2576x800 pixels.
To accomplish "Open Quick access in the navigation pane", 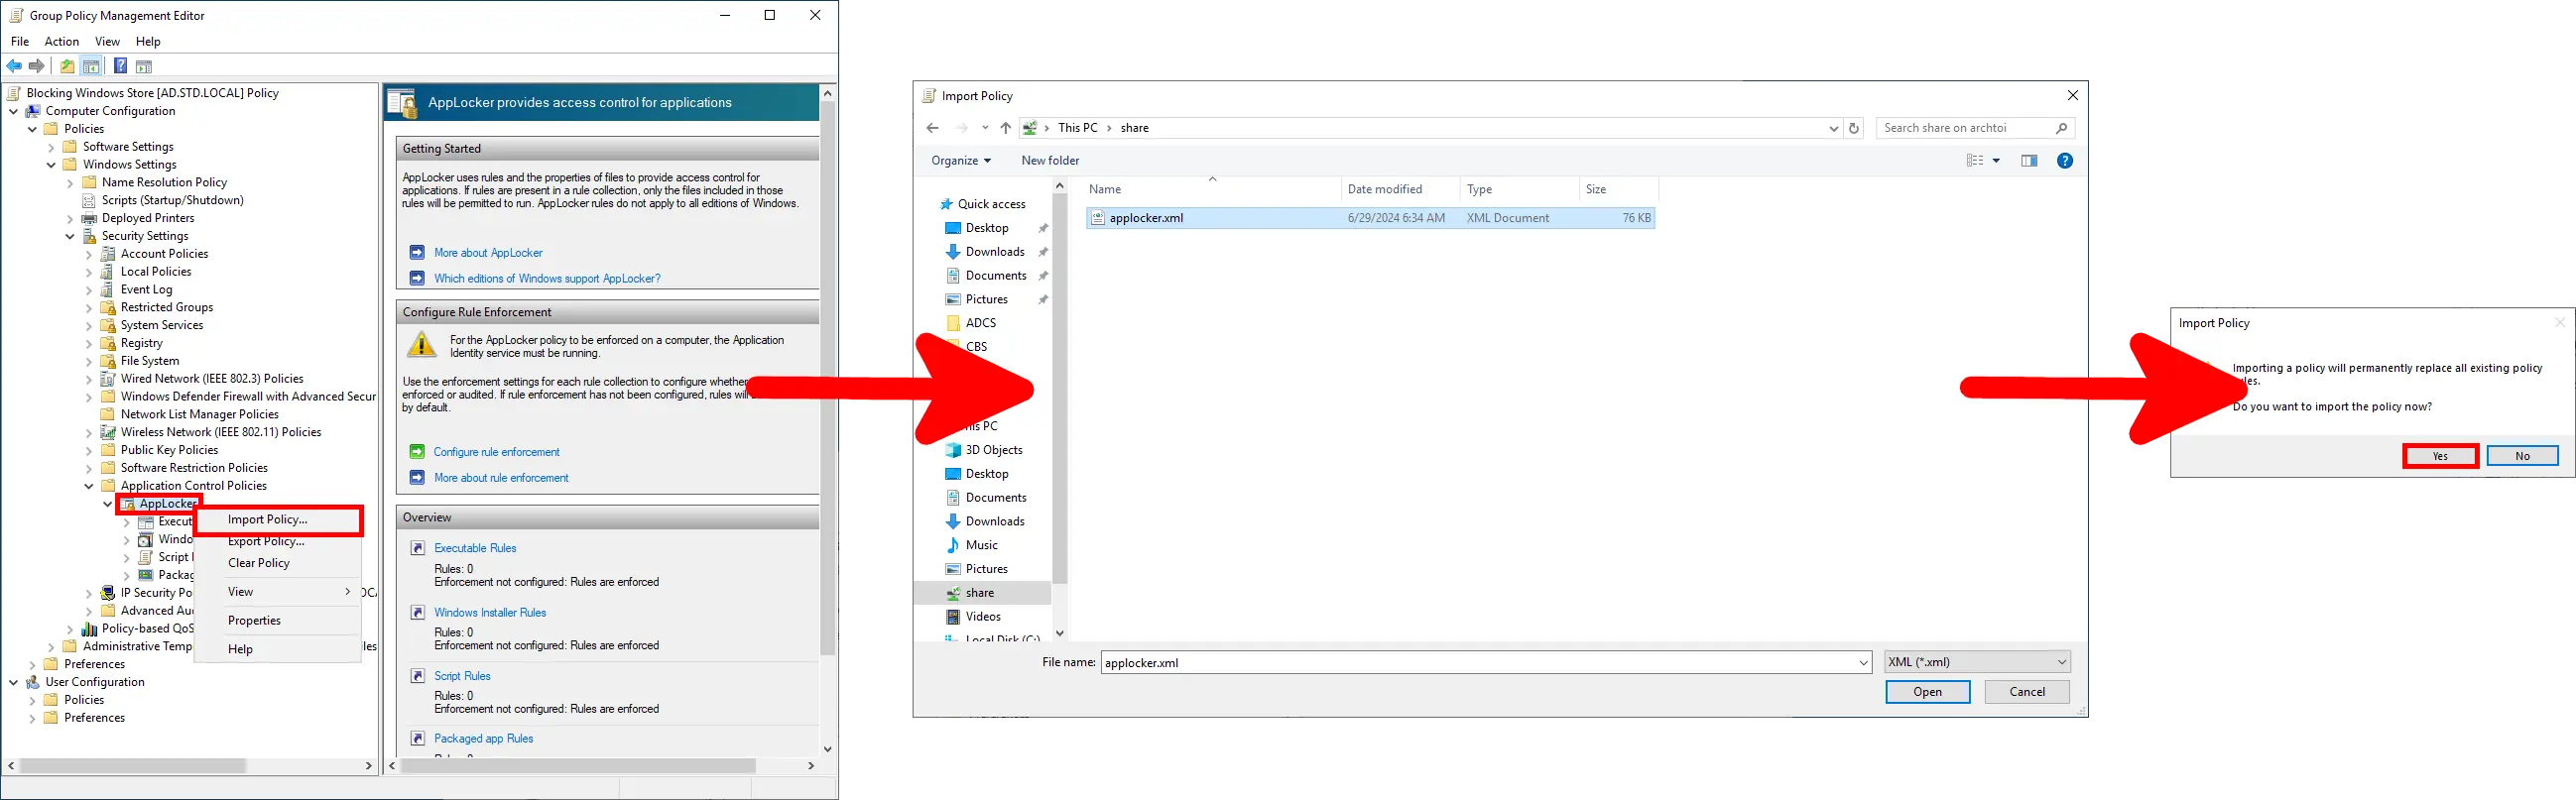I will pyautogui.click(x=991, y=204).
